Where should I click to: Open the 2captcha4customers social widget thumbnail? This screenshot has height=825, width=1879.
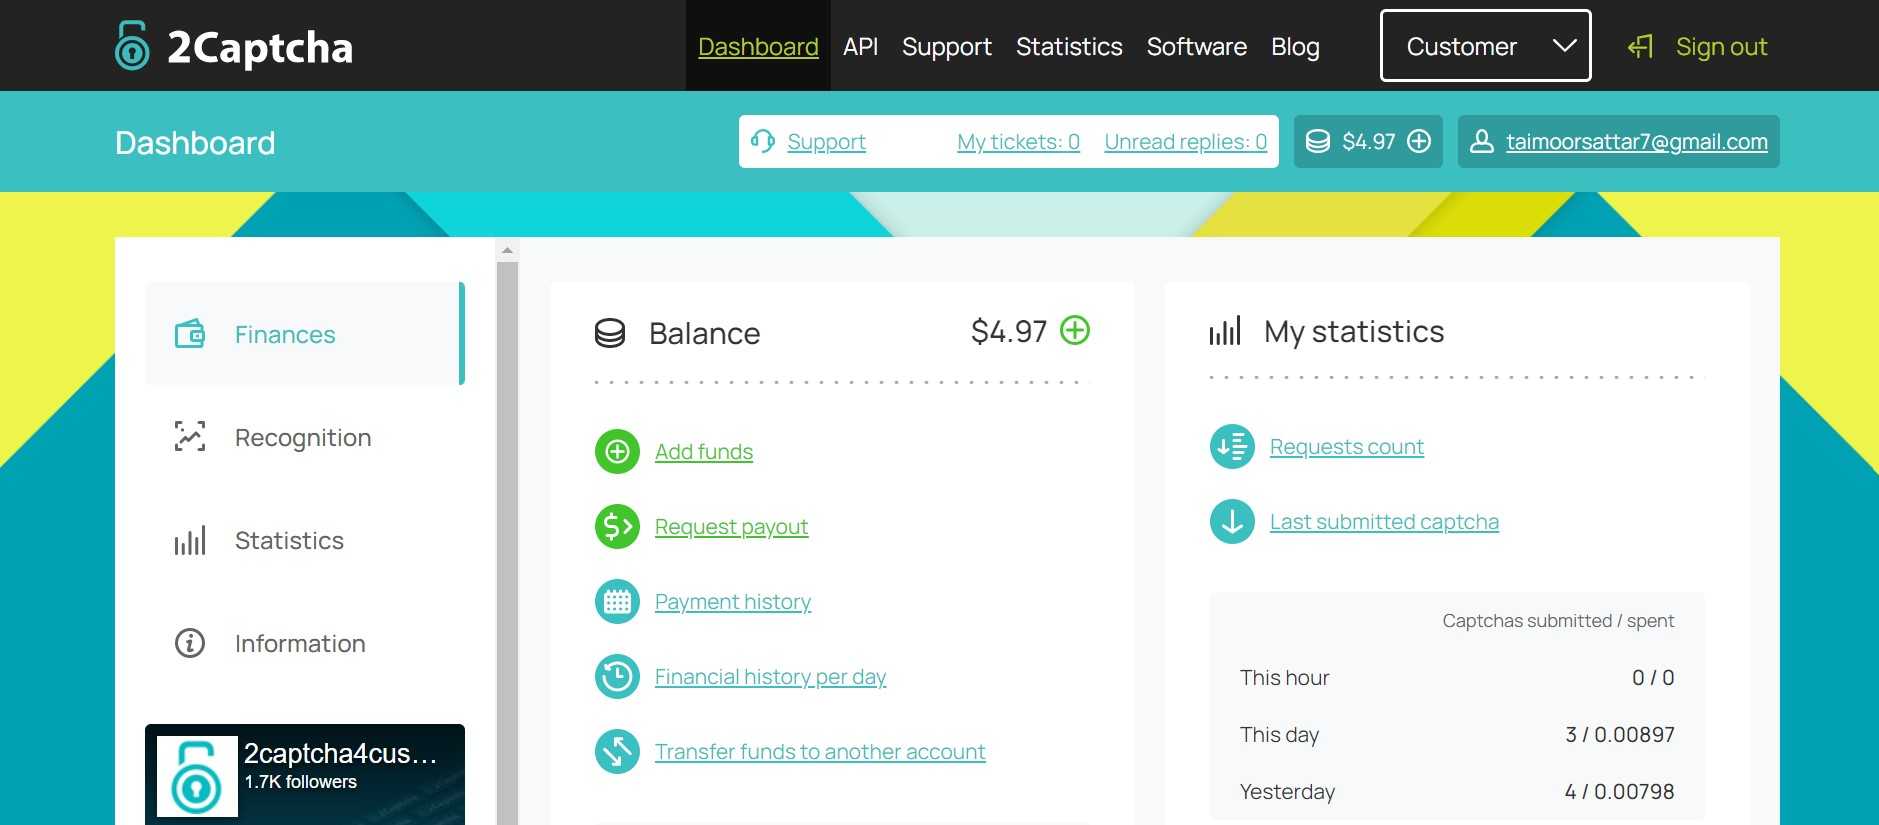coord(198,776)
